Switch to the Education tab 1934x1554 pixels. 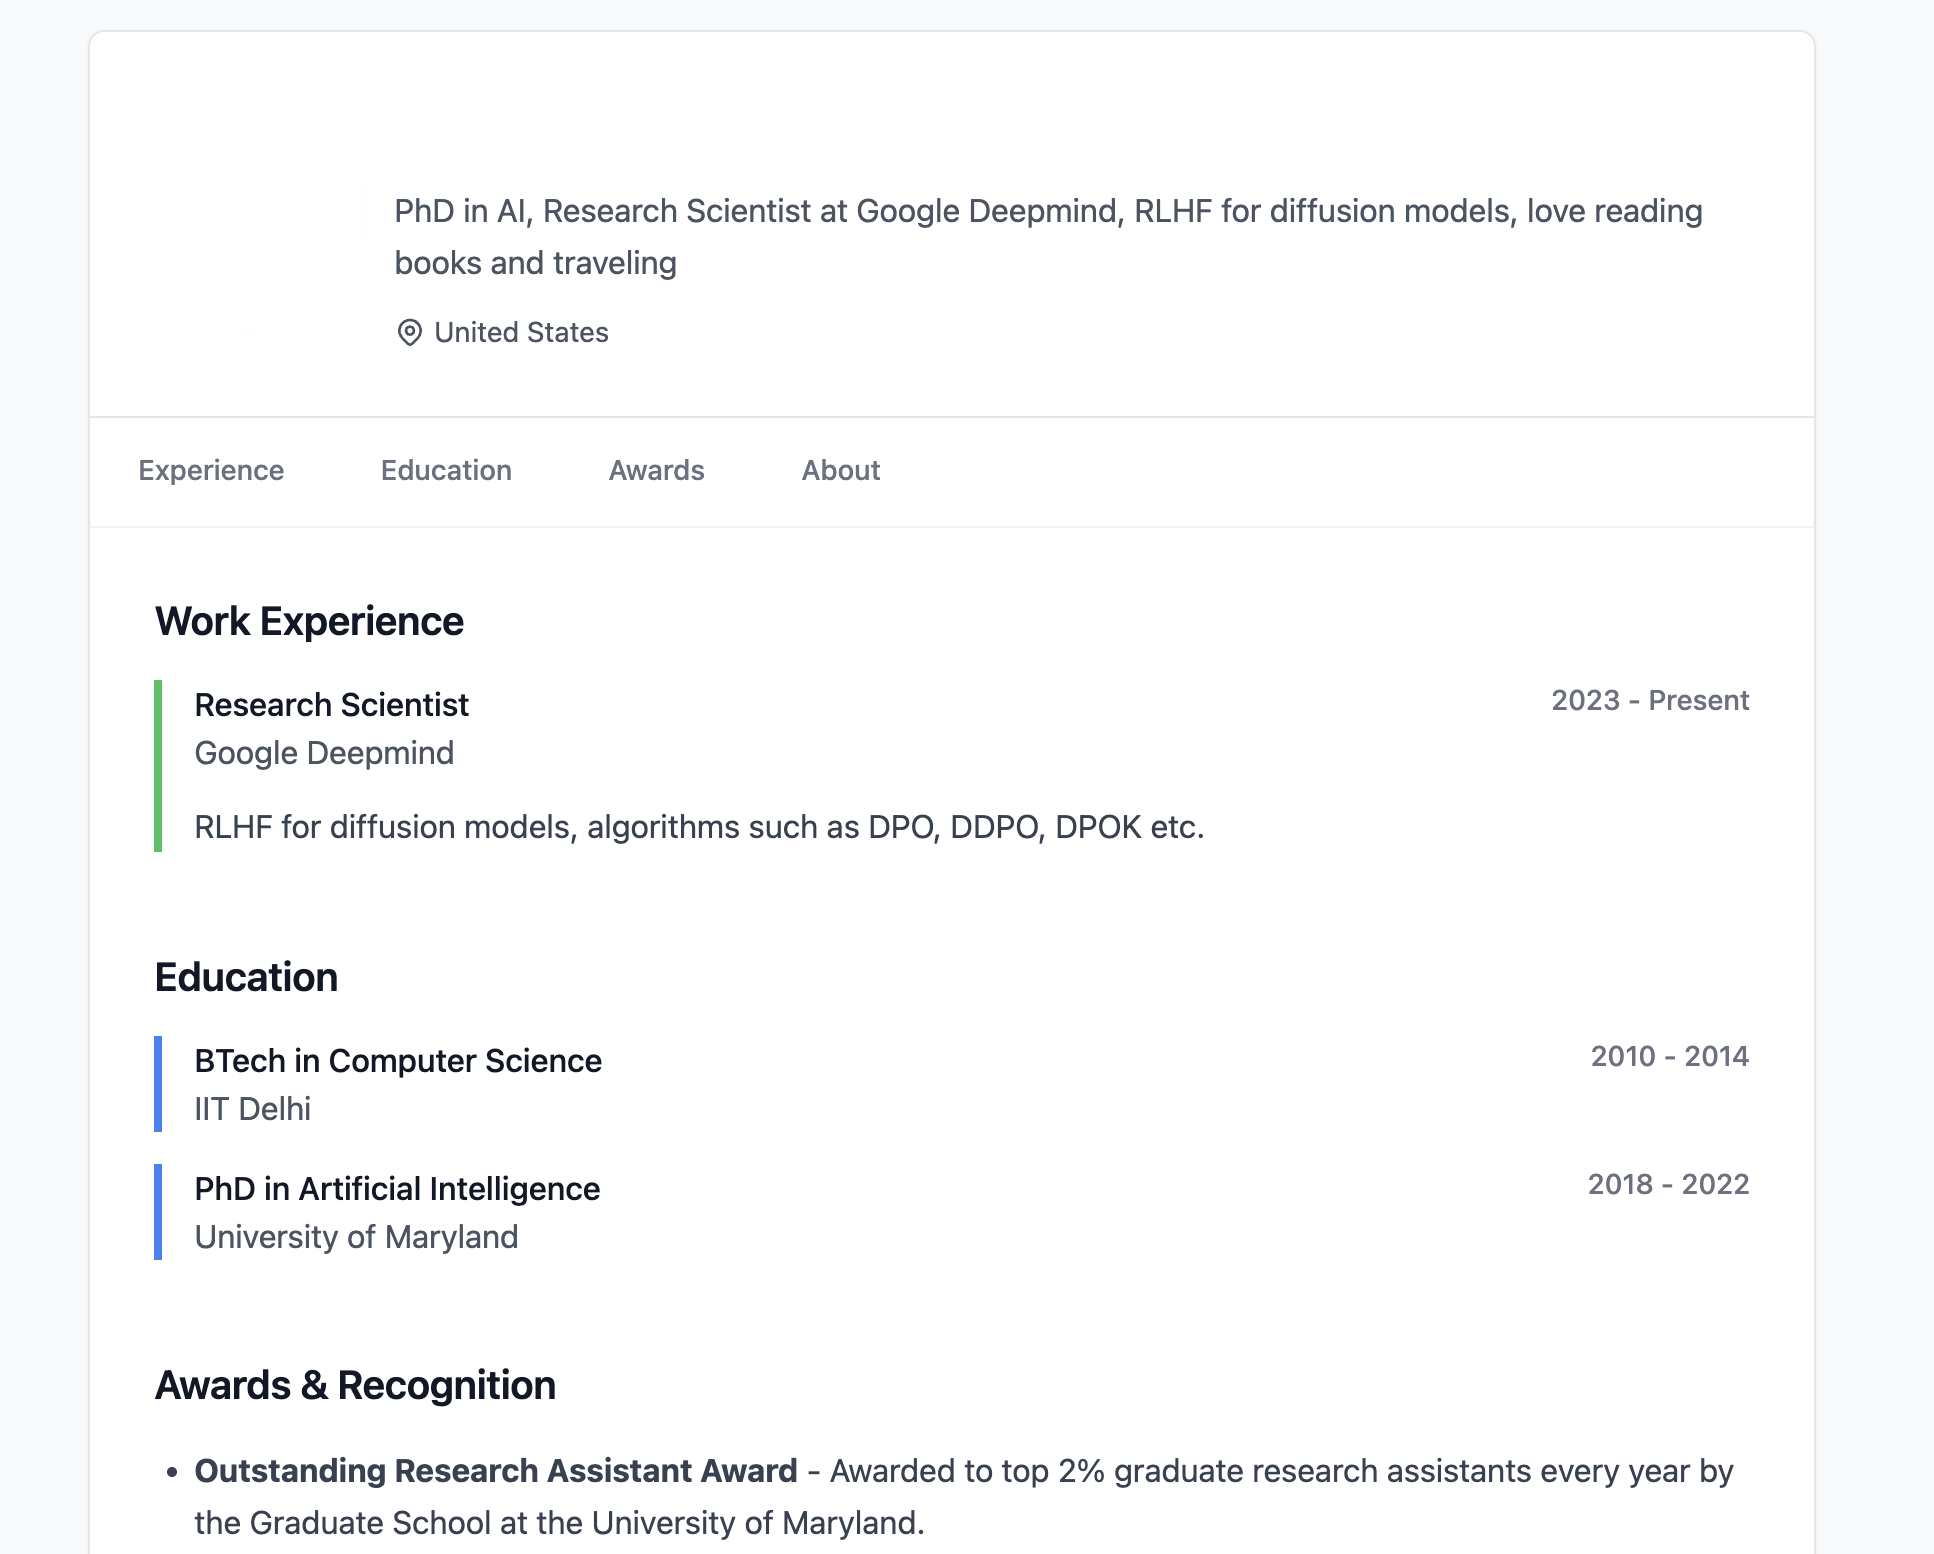(446, 470)
